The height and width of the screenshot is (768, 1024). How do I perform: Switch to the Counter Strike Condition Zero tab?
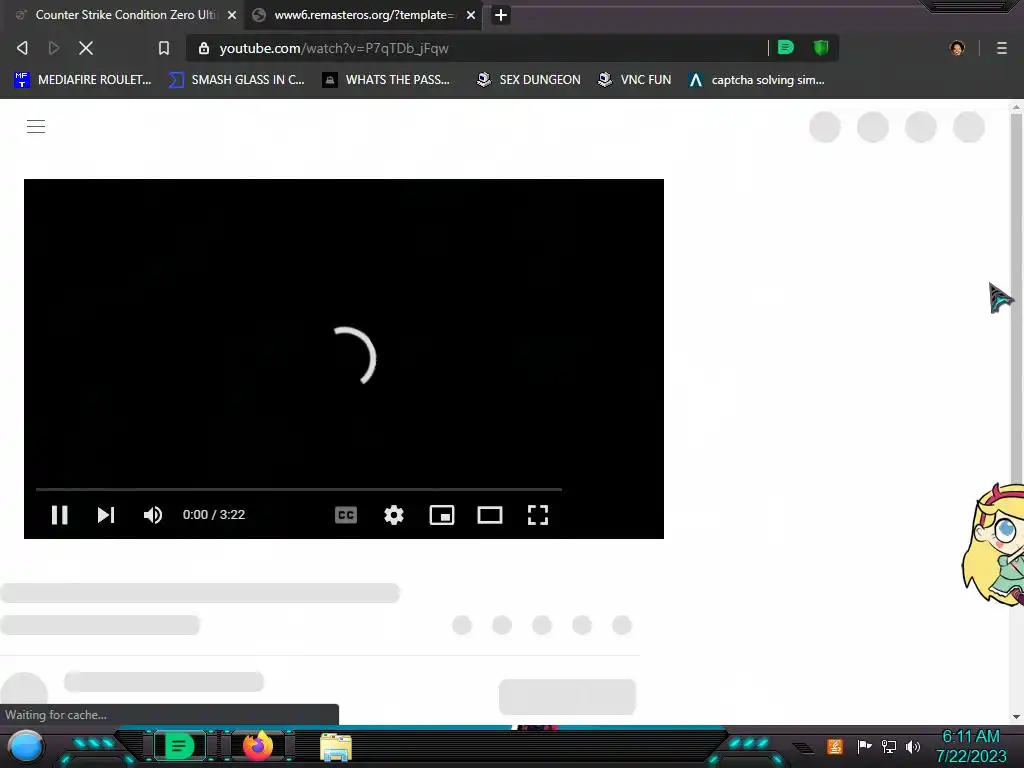124,14
